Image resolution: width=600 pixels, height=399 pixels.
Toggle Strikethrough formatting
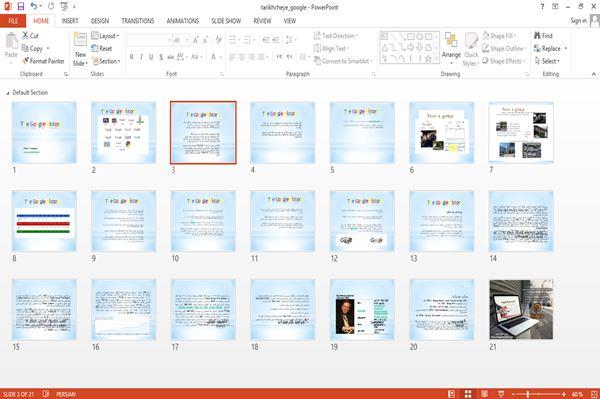click(171, 57)
